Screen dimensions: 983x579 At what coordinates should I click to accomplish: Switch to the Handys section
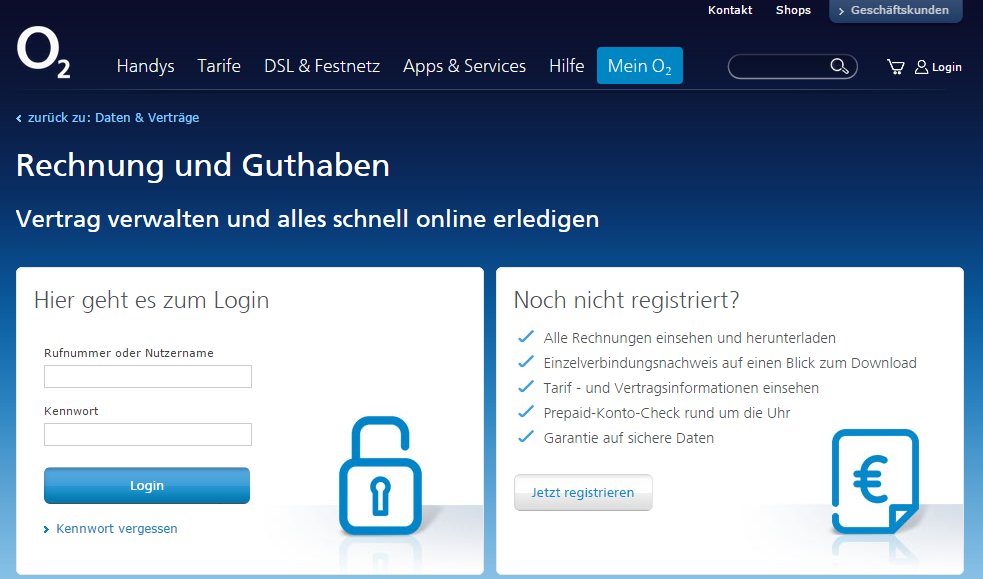(x=145, y=66)
